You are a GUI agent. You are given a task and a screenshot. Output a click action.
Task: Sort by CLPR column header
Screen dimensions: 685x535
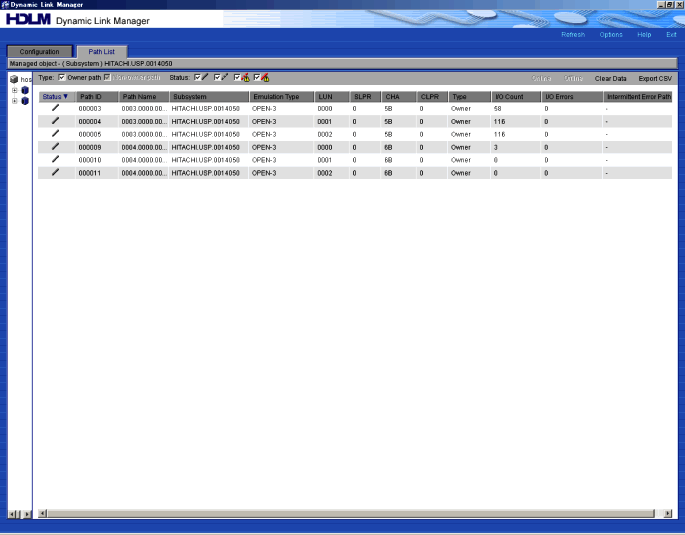pyautogui.click(x=432, y=97)
